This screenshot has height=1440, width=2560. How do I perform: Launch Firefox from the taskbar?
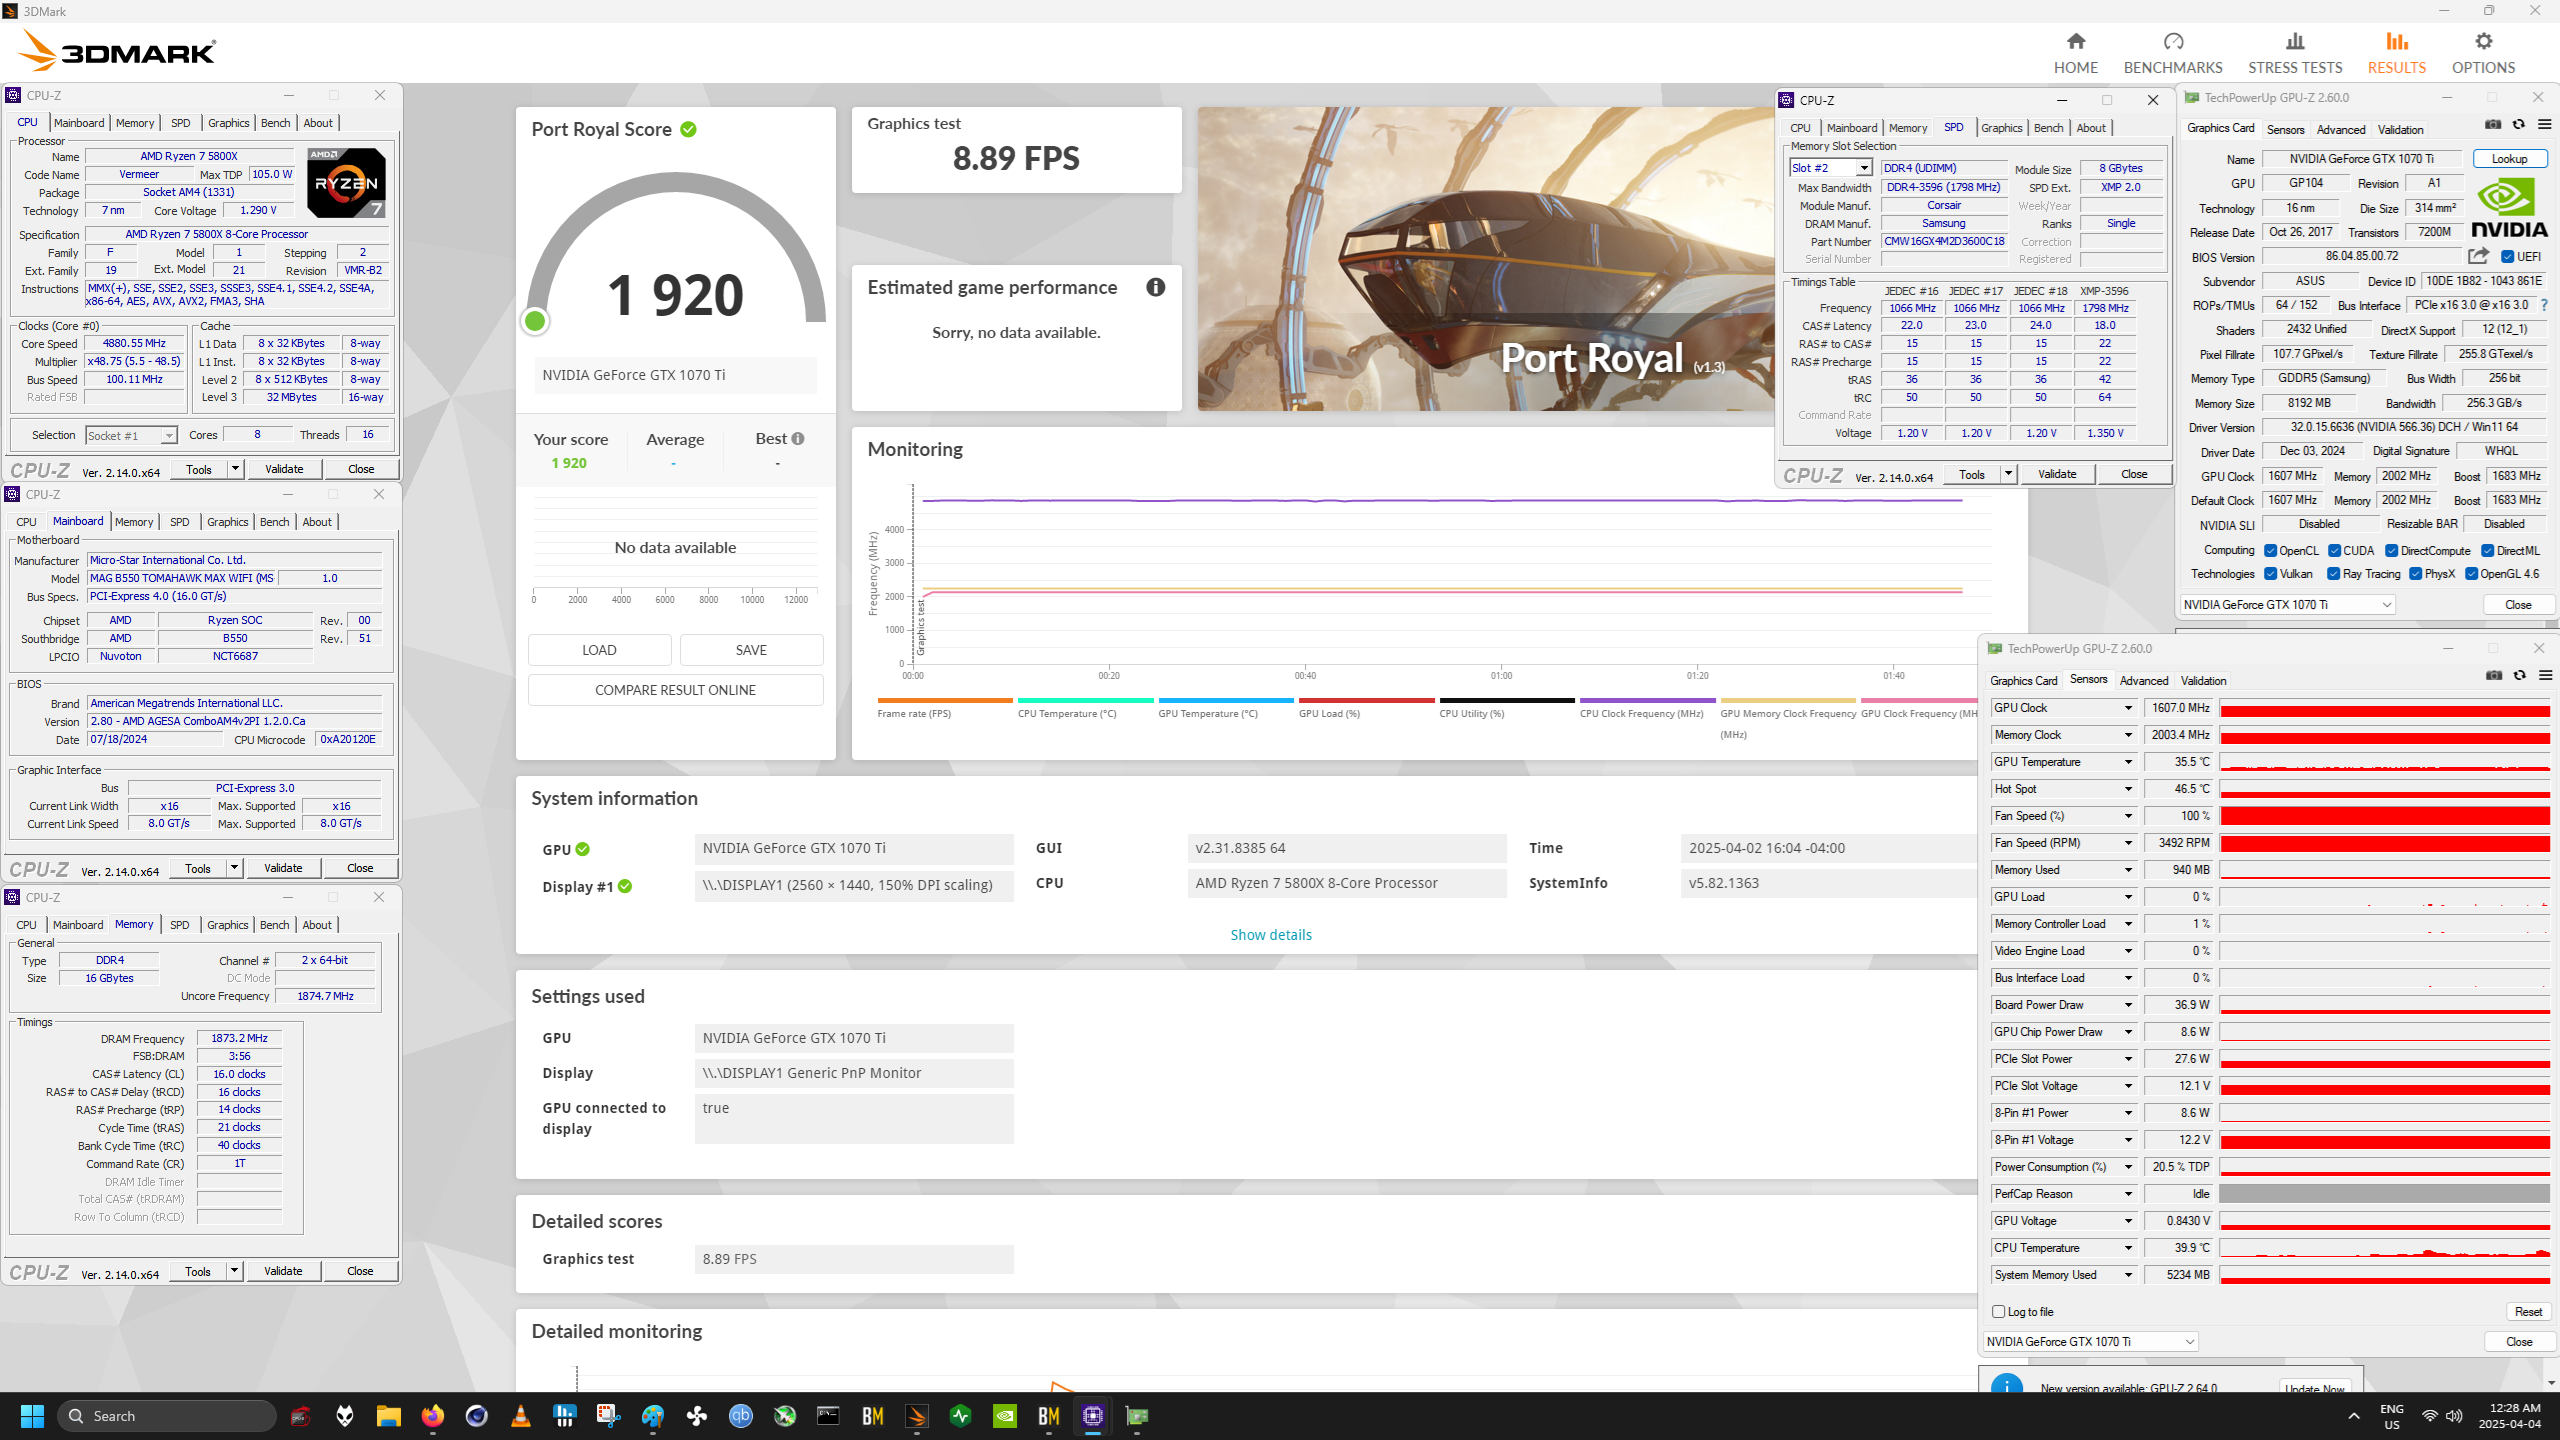pyautogui.click(x=432, y=1416)
